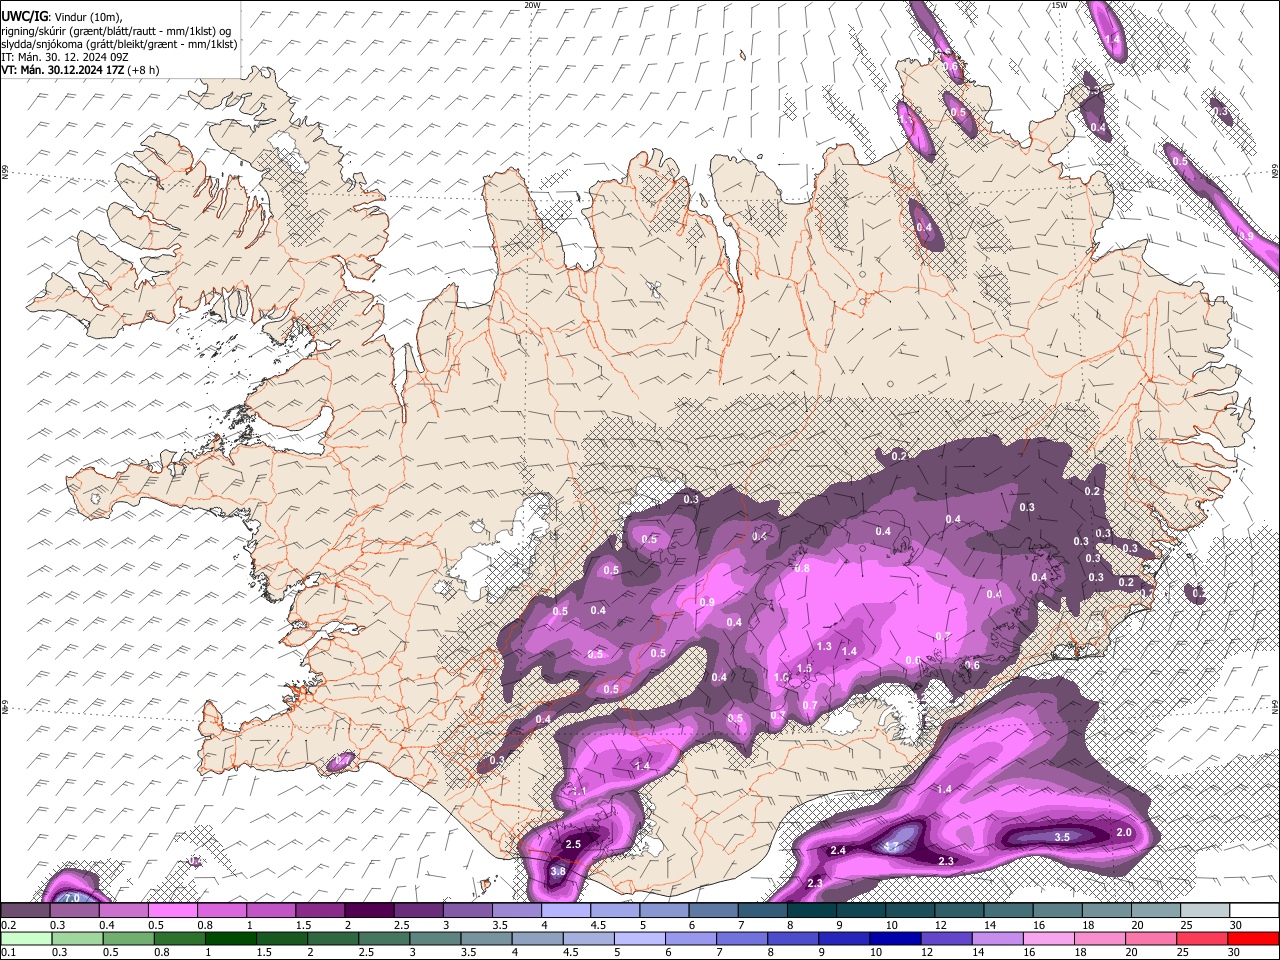Click the deep blue swatch between 10 and 12, lower legend
Screen dimensions: 1280x960
click(x=893, y=938)
